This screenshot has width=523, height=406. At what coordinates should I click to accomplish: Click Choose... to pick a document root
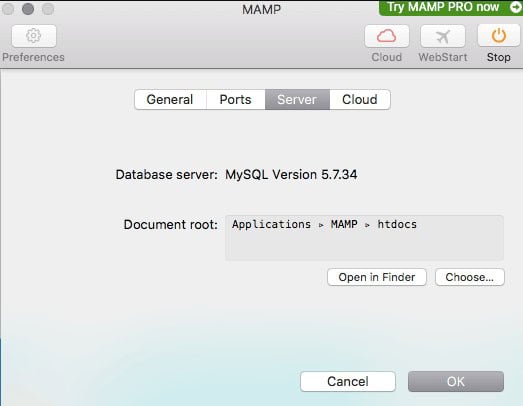470,277
